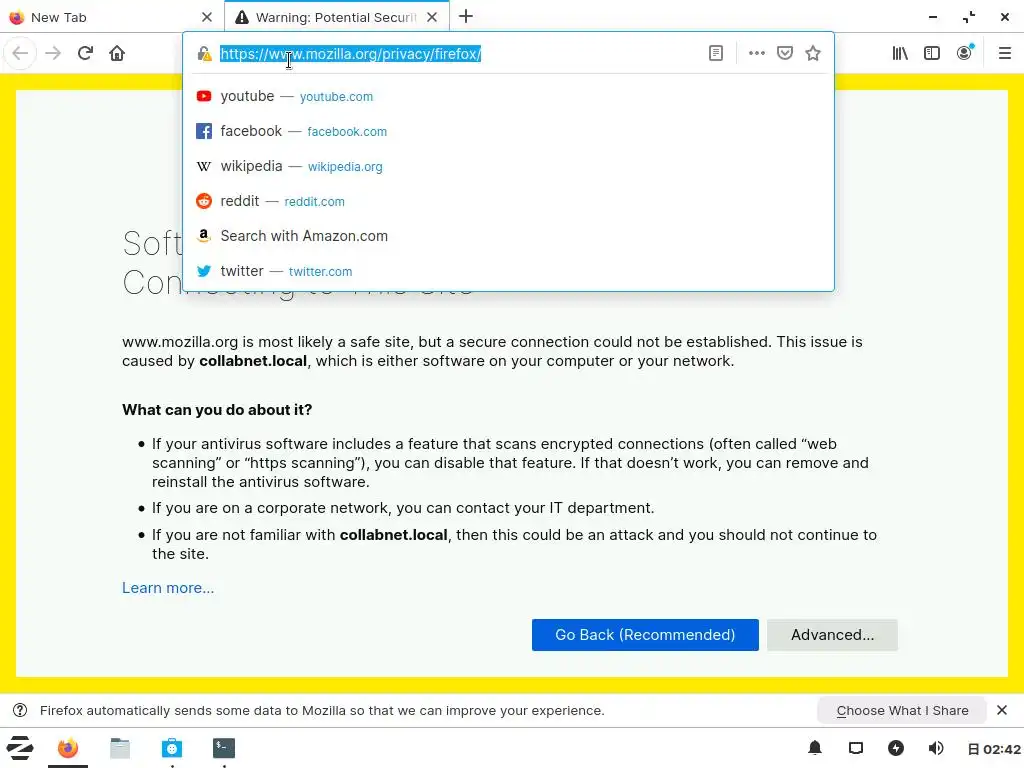Reload the current page
1024x768 pixels.
[85, 53]
